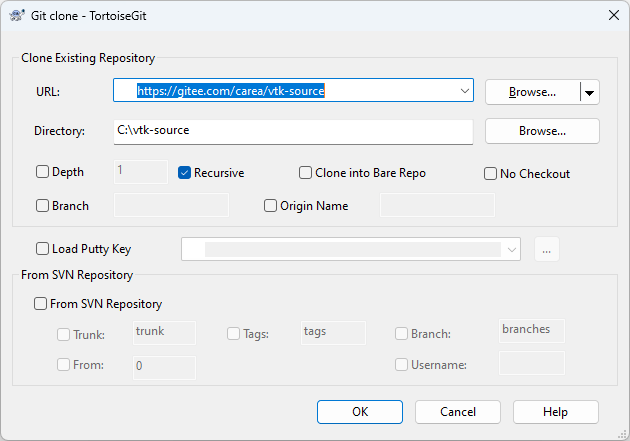Cancel the clone dialog
The image size is (630, 441).
[x=458, y=412]
